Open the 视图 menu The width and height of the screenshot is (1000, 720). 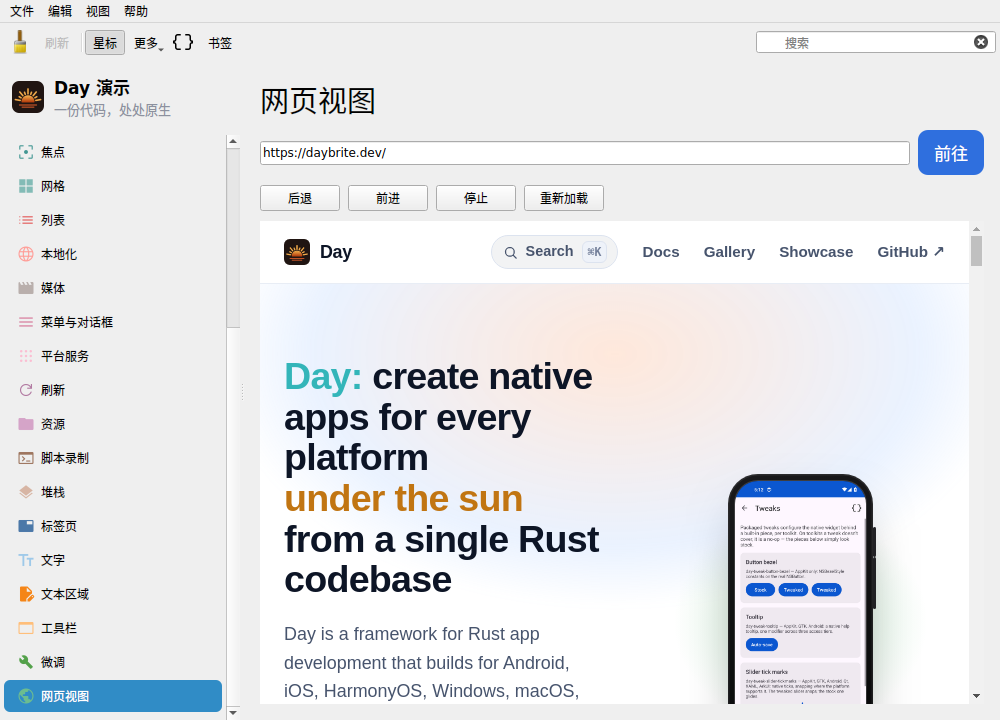98,11
